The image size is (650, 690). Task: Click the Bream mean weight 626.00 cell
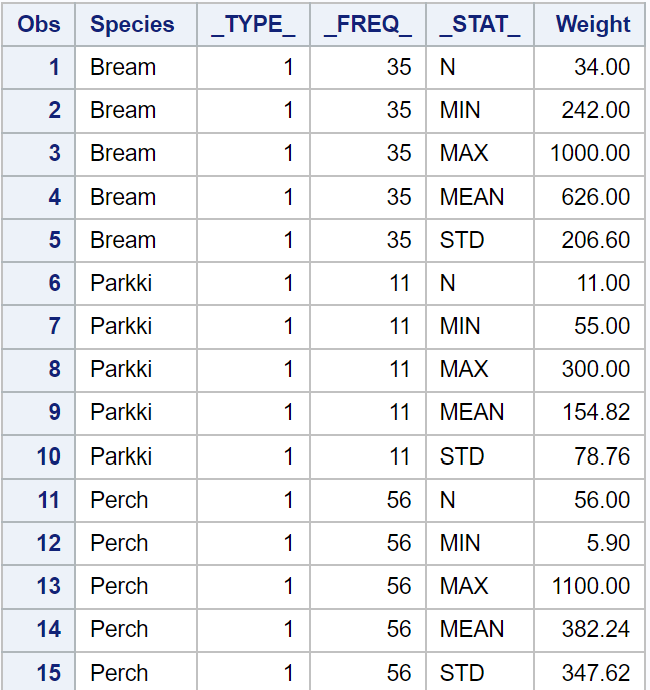(x=589, y=197)
